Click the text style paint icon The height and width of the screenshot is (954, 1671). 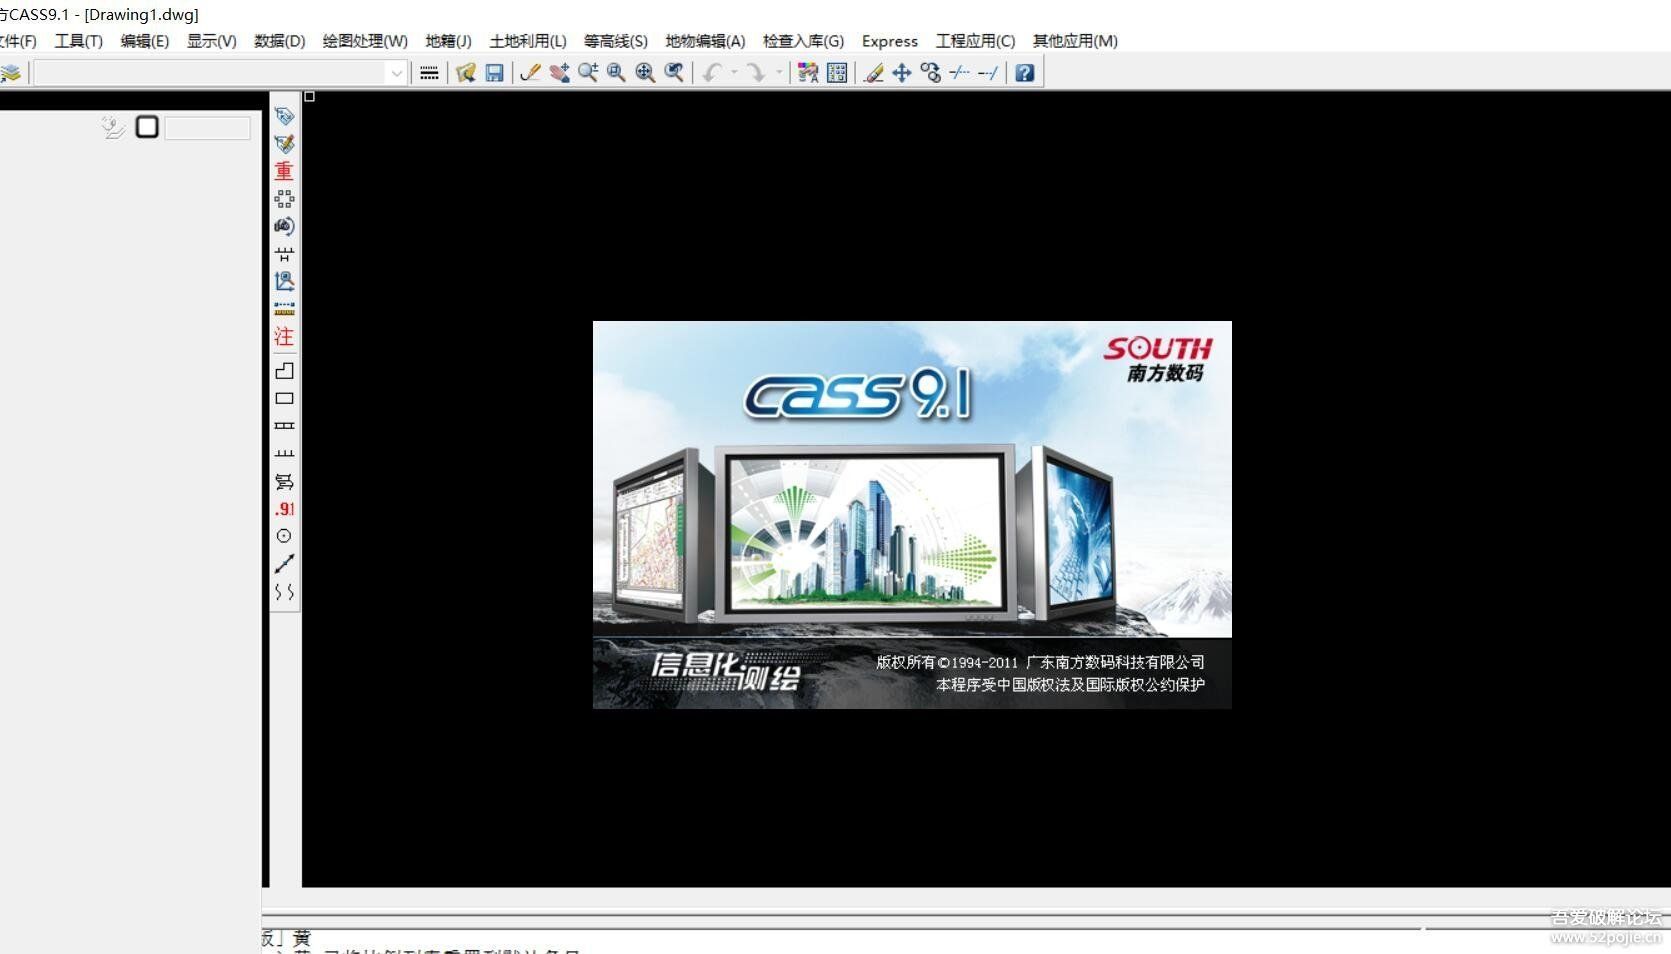808,73
